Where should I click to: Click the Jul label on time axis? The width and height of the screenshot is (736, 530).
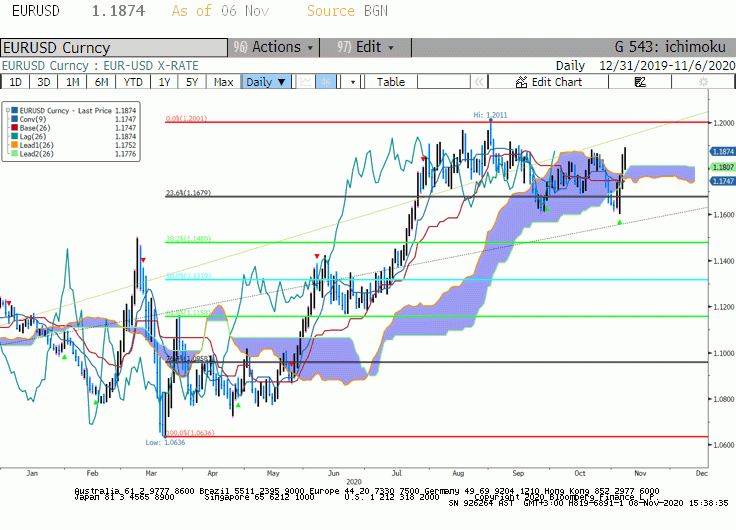(x=397, y=473)
